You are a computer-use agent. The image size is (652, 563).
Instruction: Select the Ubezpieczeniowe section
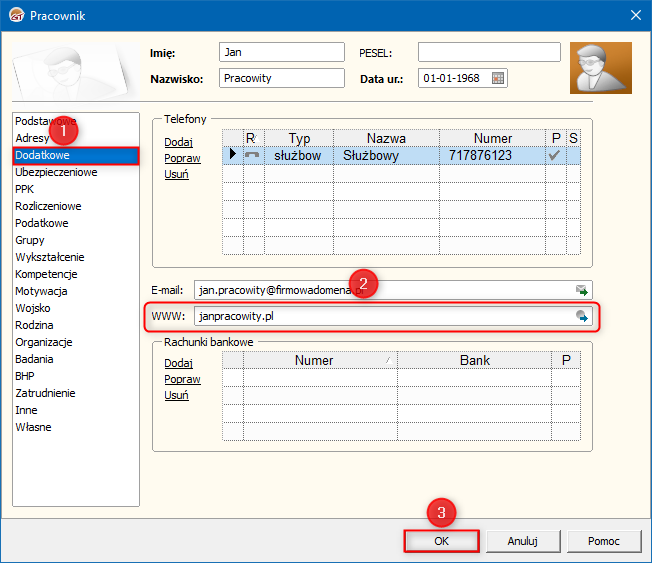(x=56, y=172)
